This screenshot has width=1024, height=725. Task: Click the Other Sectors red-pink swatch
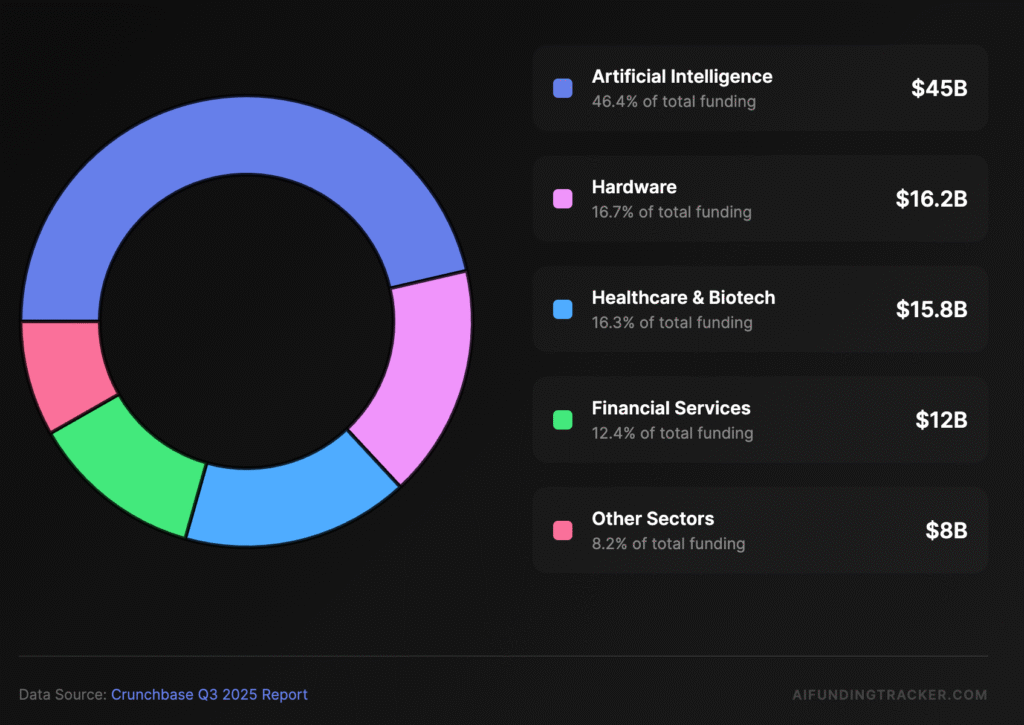[563, 530]
